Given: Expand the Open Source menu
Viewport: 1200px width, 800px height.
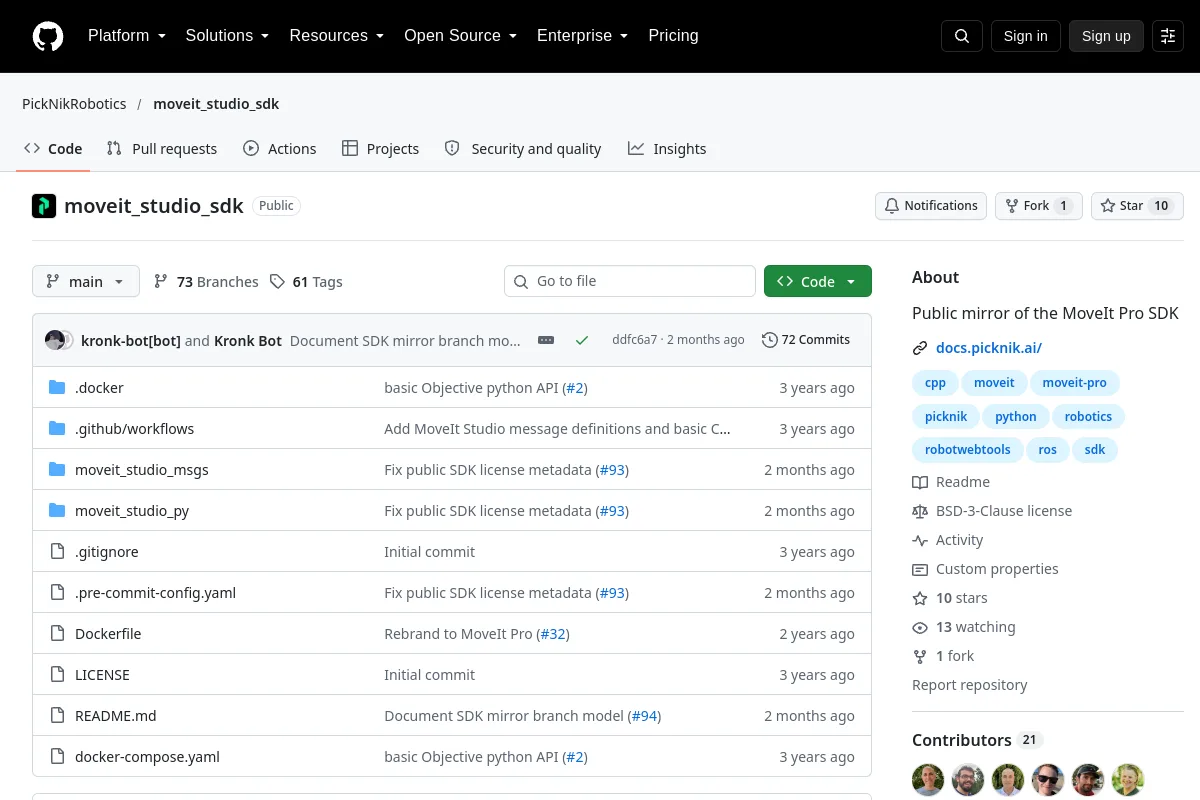Looking at the screenshot, I should coord(460,36).
